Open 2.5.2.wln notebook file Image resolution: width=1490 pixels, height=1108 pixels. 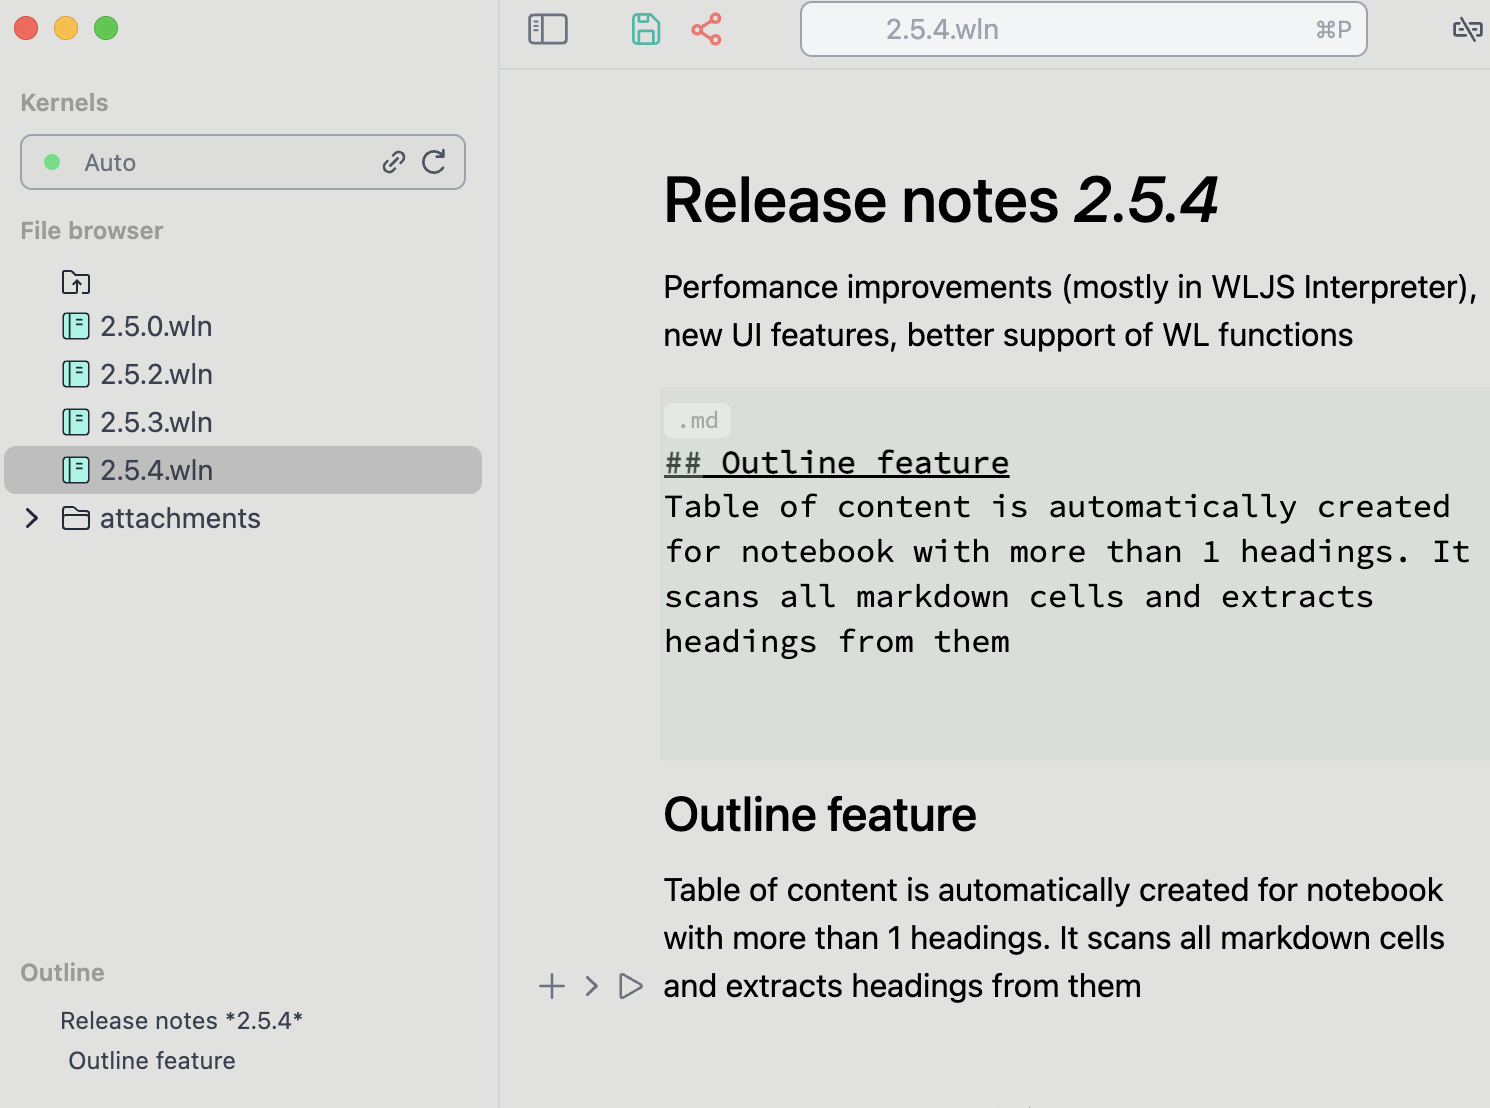coord(156,374)
